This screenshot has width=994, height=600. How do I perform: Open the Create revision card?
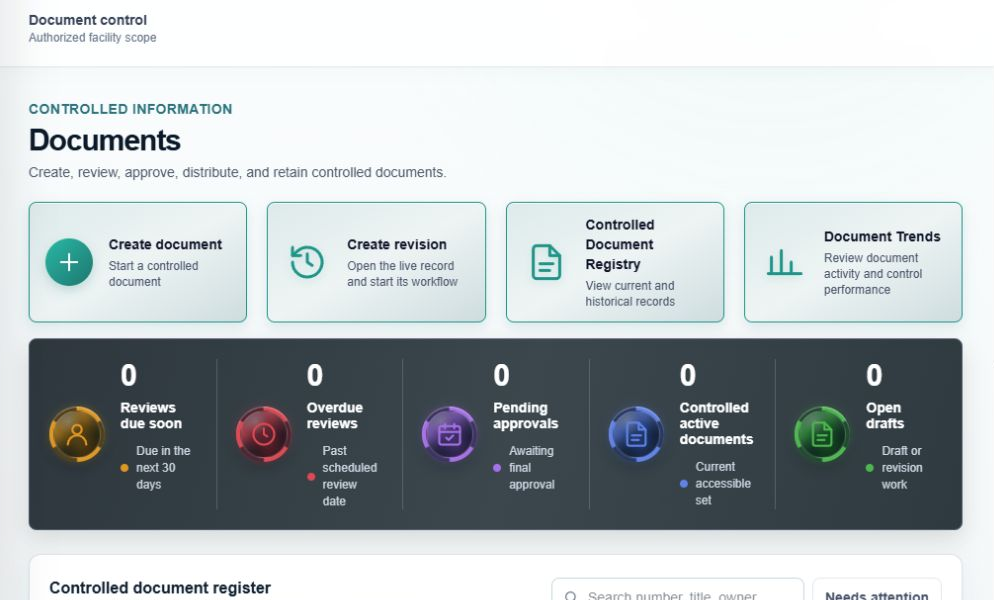click(376, 262)
